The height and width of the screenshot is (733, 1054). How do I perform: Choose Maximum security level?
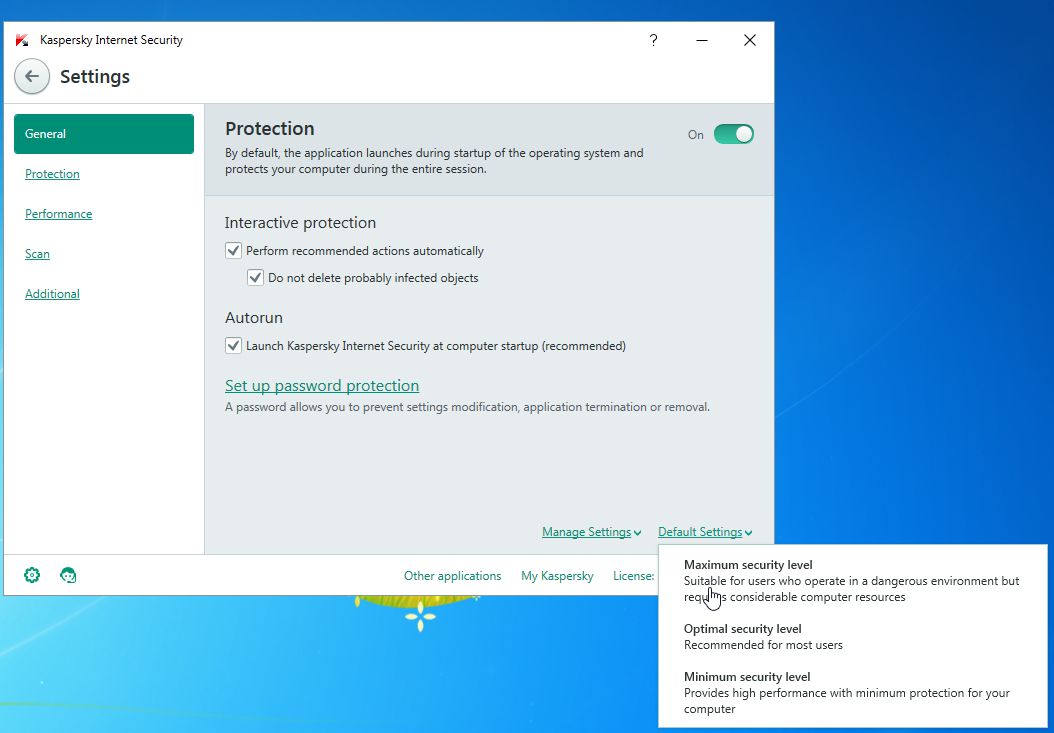[852, 580]
